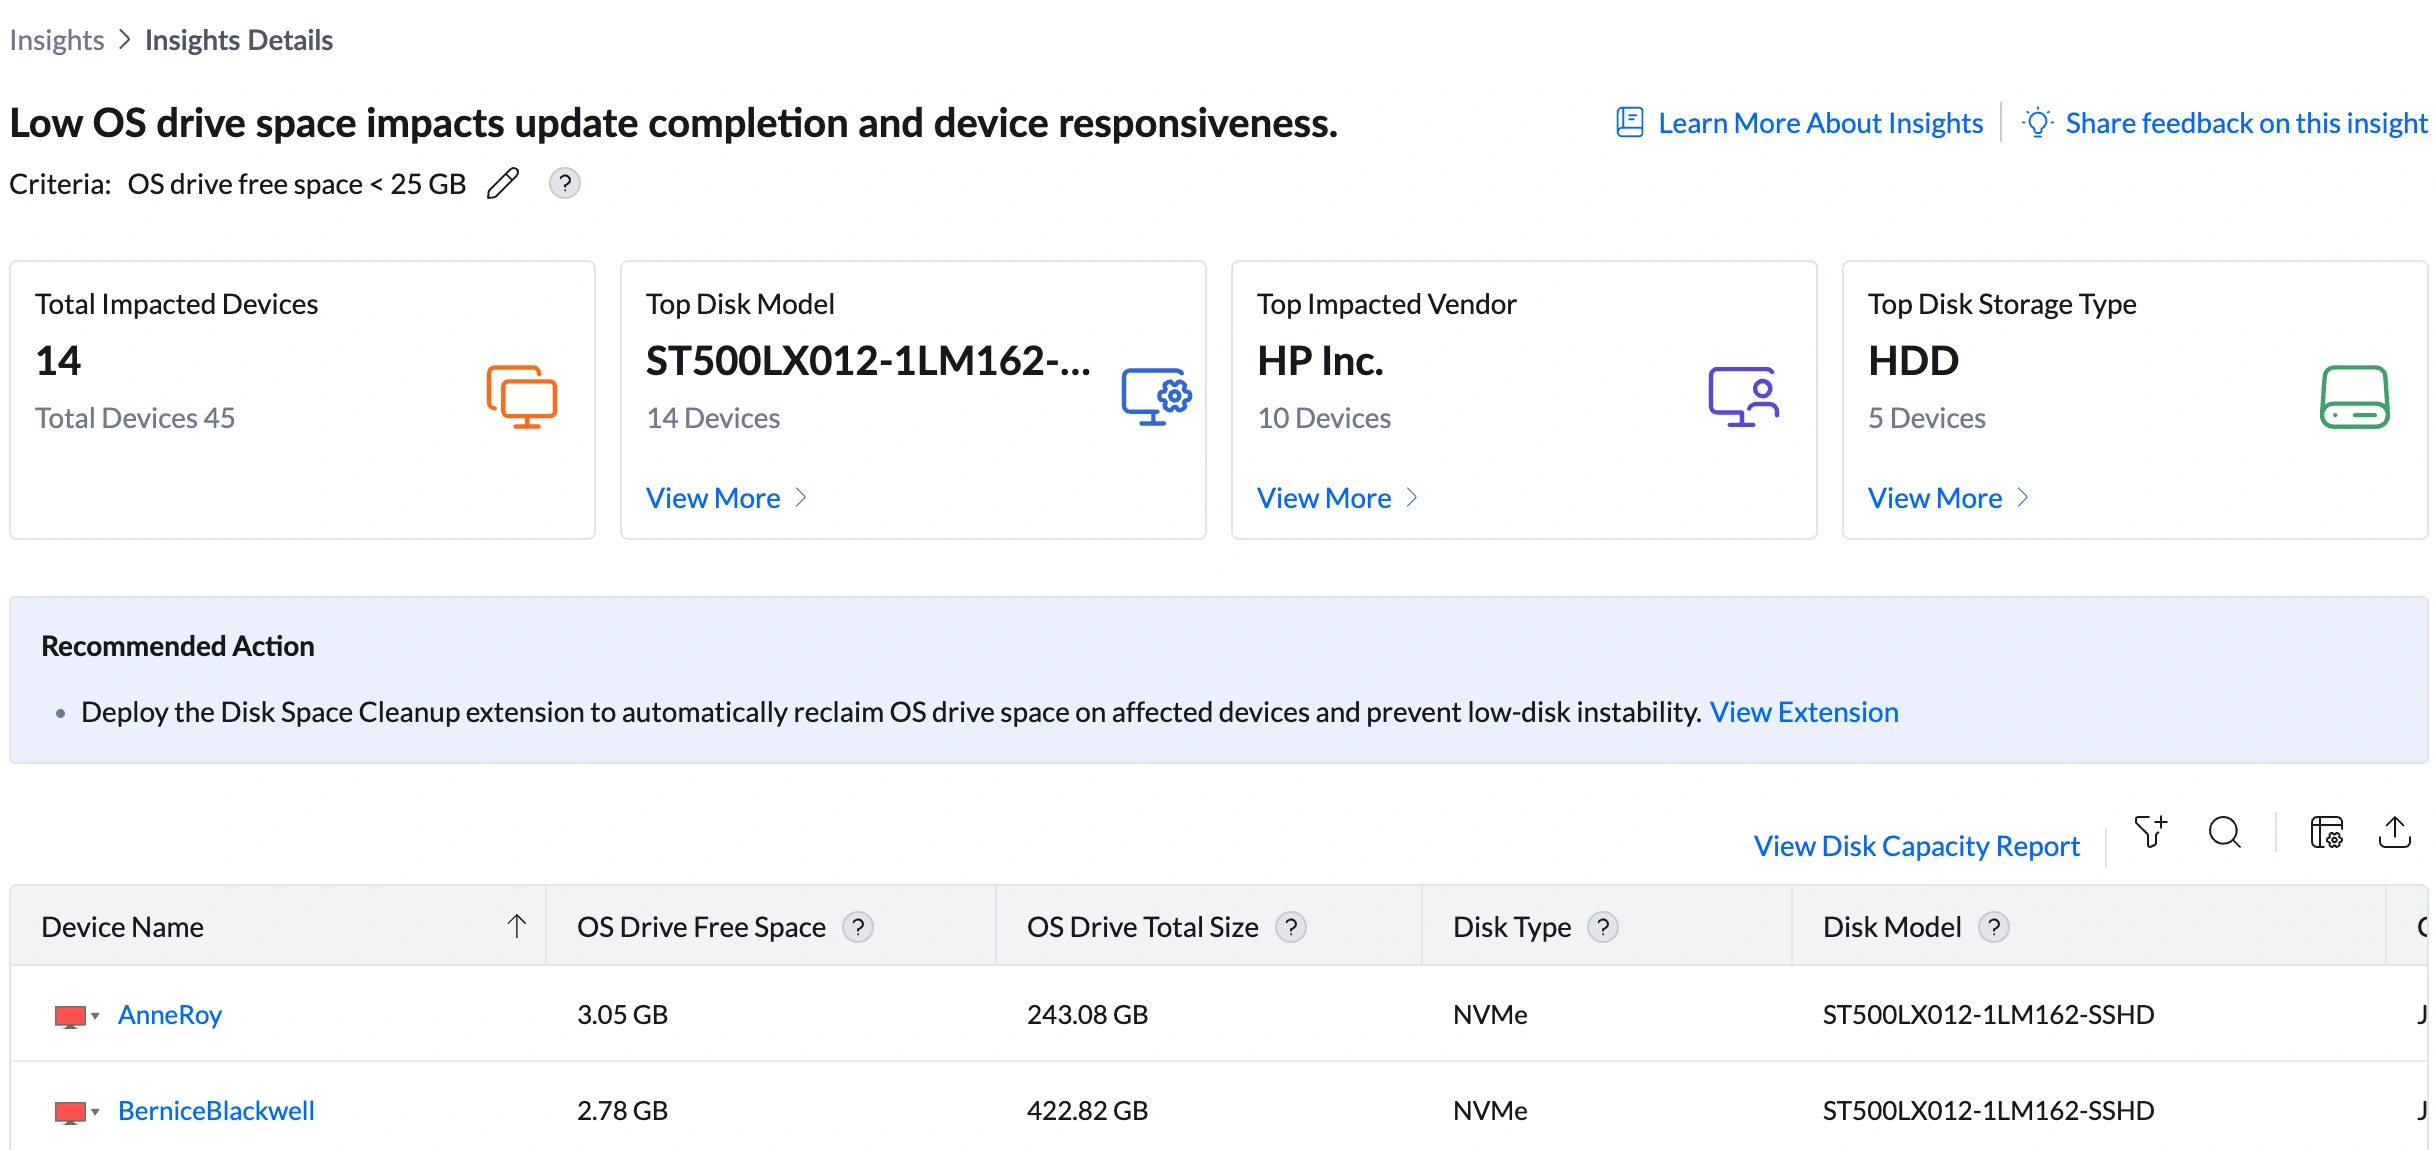Click the 14 Devices text under Top Disk Model
This screenshot has width=2436, height=1150.
click(x=713, y=418)
